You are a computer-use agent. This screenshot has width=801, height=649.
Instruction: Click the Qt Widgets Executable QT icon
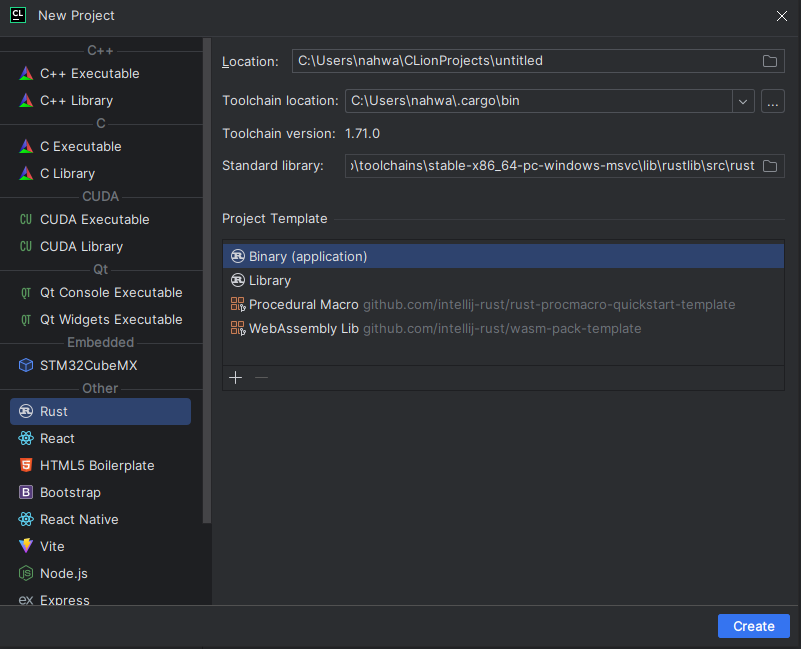pos(26,320)
